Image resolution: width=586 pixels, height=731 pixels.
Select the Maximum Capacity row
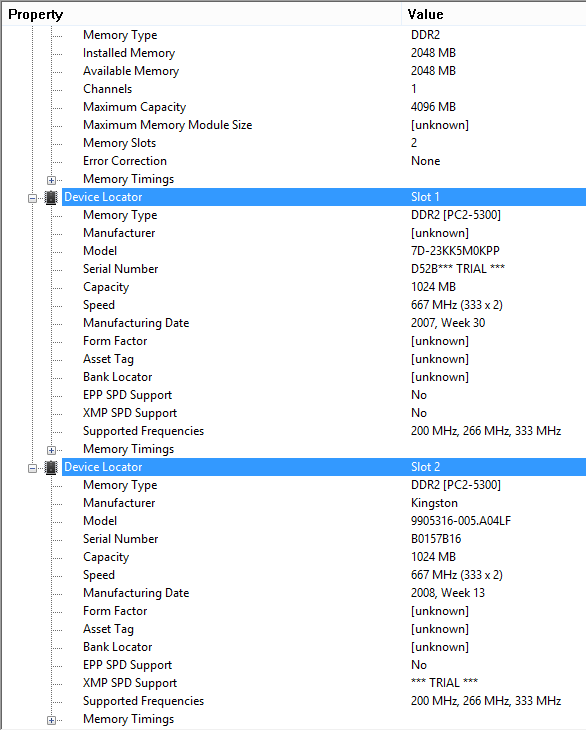pos(324,107)
